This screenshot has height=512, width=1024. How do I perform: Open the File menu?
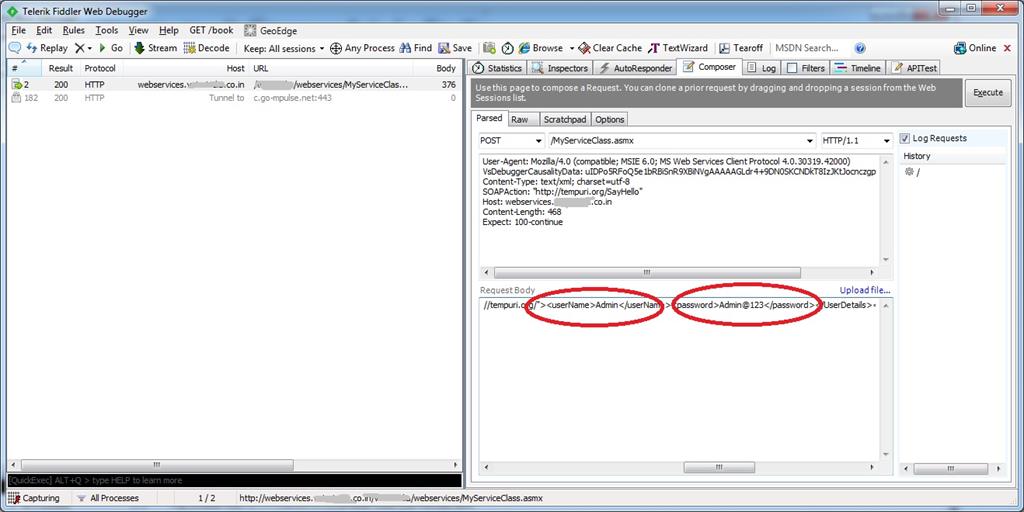18,31
